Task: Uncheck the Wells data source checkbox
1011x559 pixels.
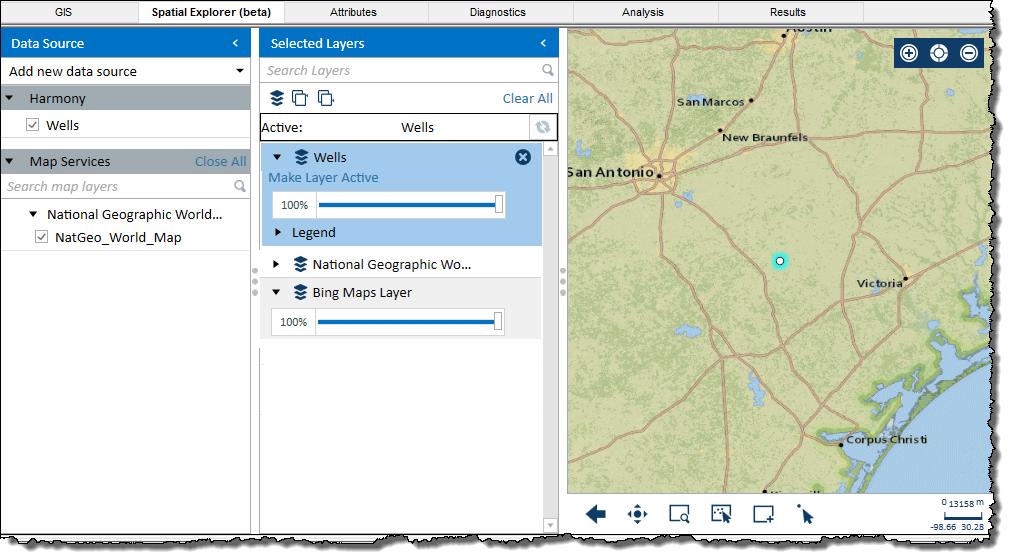Action: coord(33,125)
